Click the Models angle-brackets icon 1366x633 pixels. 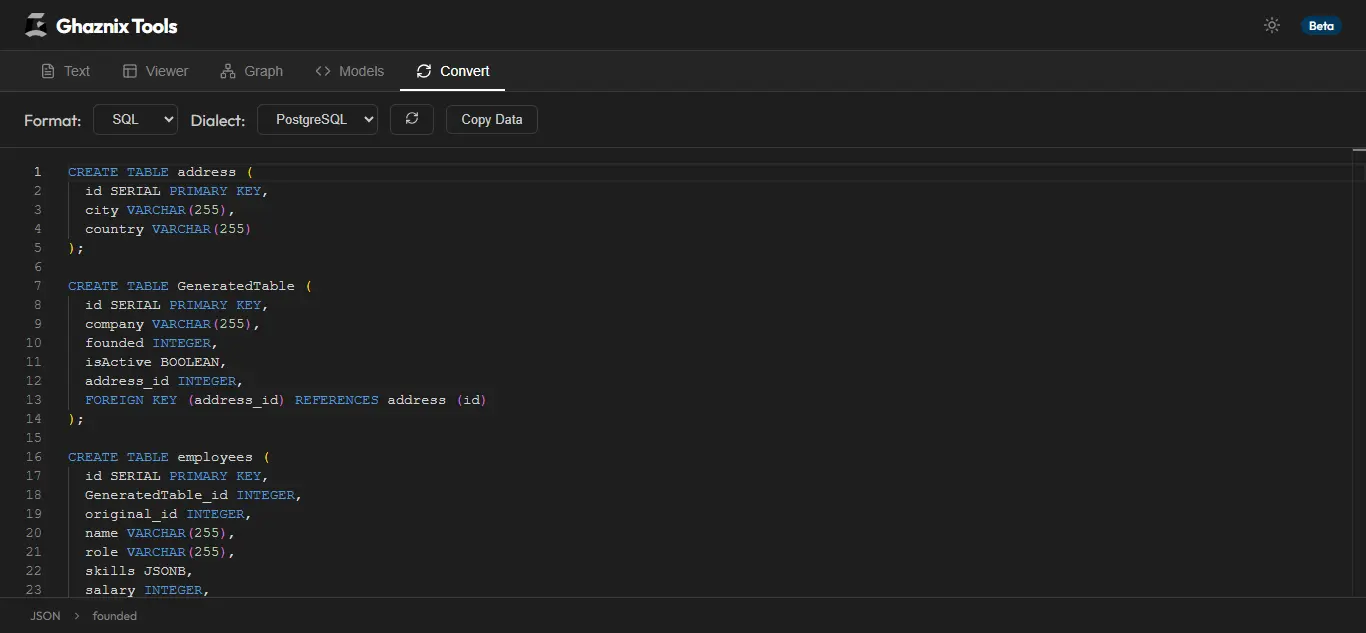click(323, 71)
